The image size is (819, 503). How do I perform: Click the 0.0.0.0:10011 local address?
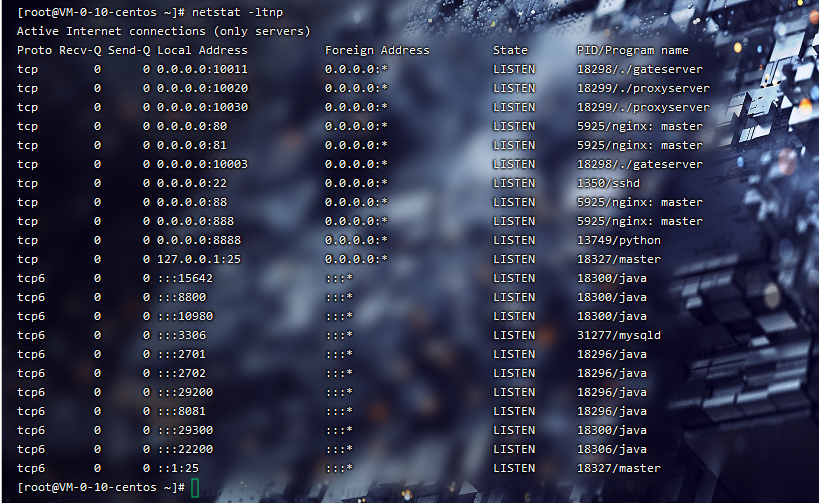click(202, 69)
